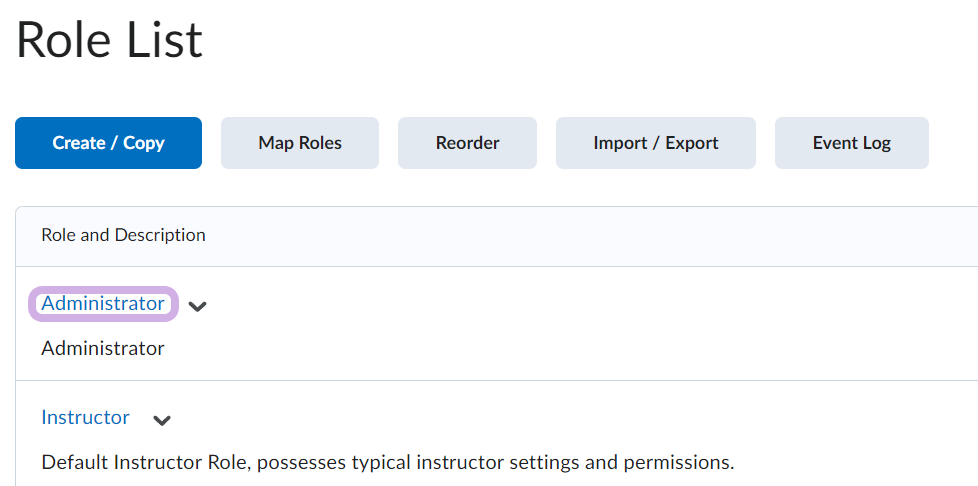
Task: Open the Instructor role link
Action: (x=85, y=417)
